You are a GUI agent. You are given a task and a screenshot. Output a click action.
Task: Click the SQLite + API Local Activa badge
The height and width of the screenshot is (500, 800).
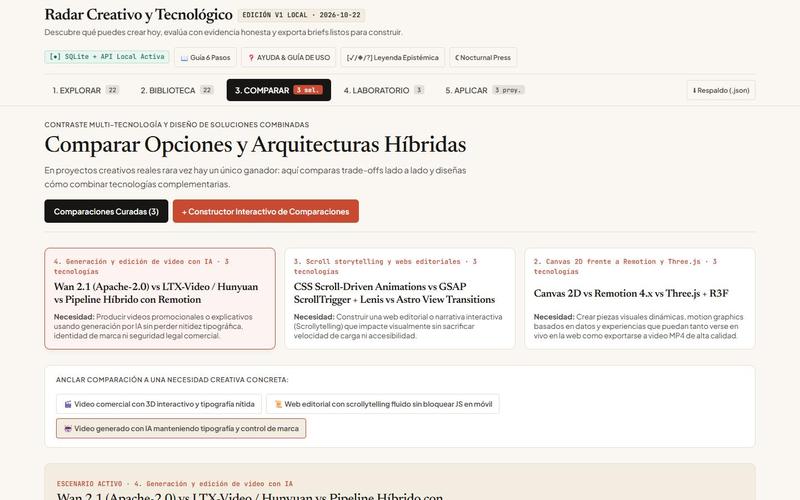tap(107, 57)
